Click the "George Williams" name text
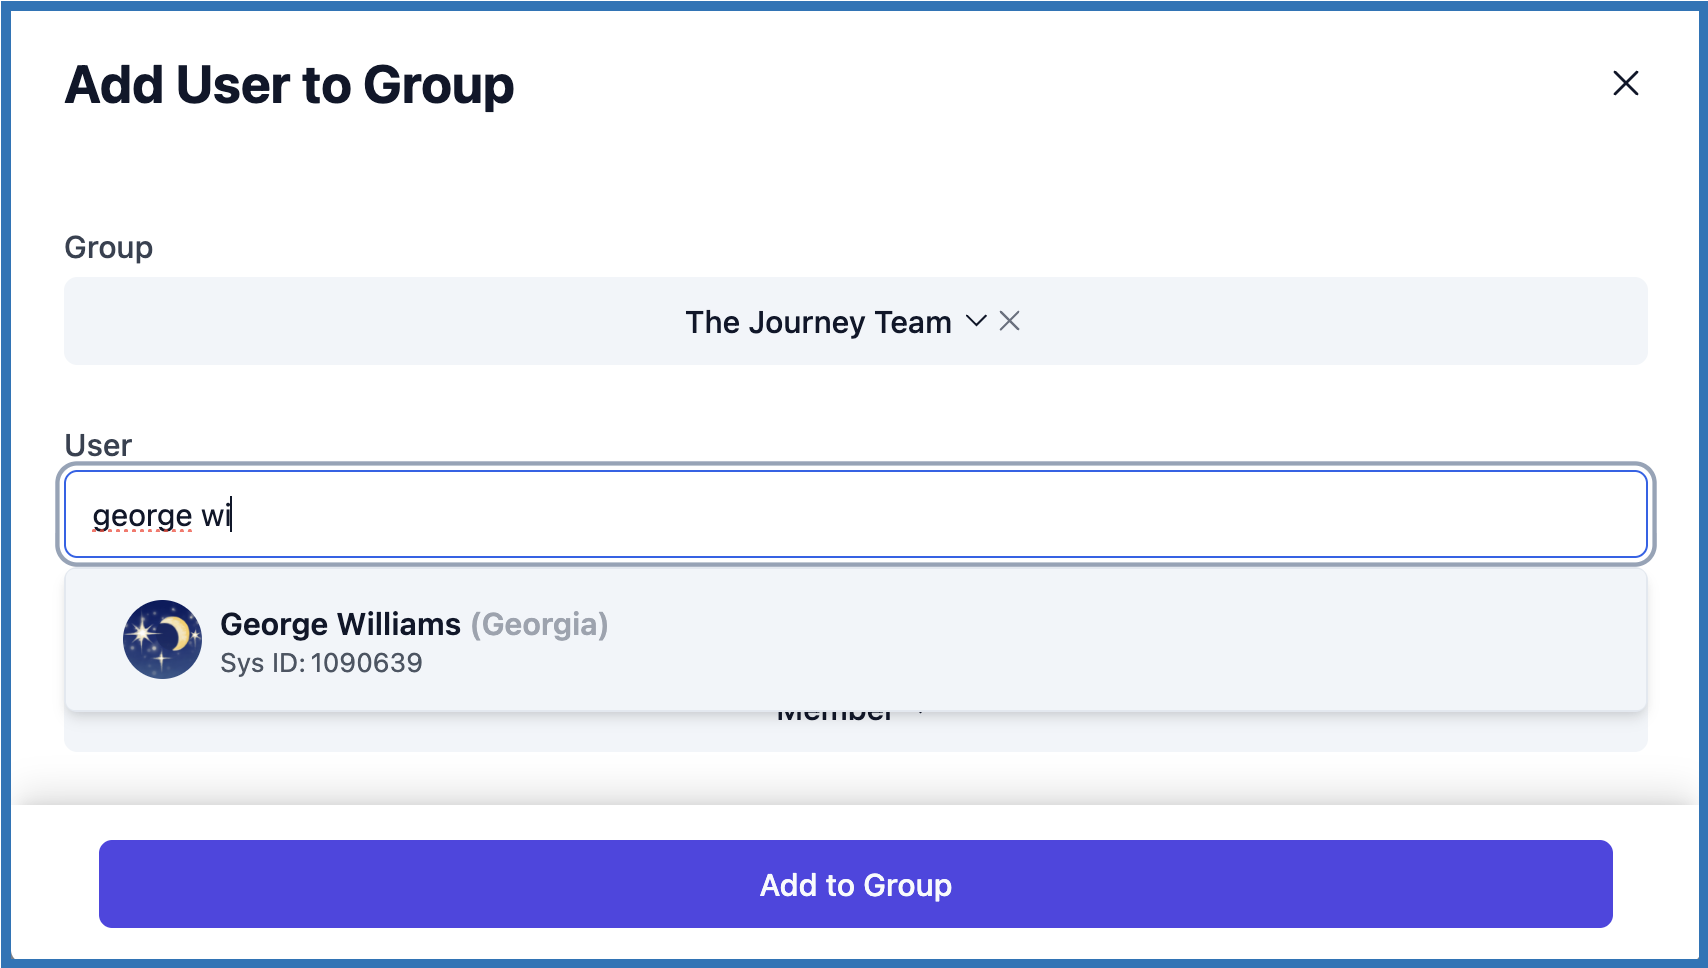This screenshot has width=1708, height=968. tap(340, 624)
